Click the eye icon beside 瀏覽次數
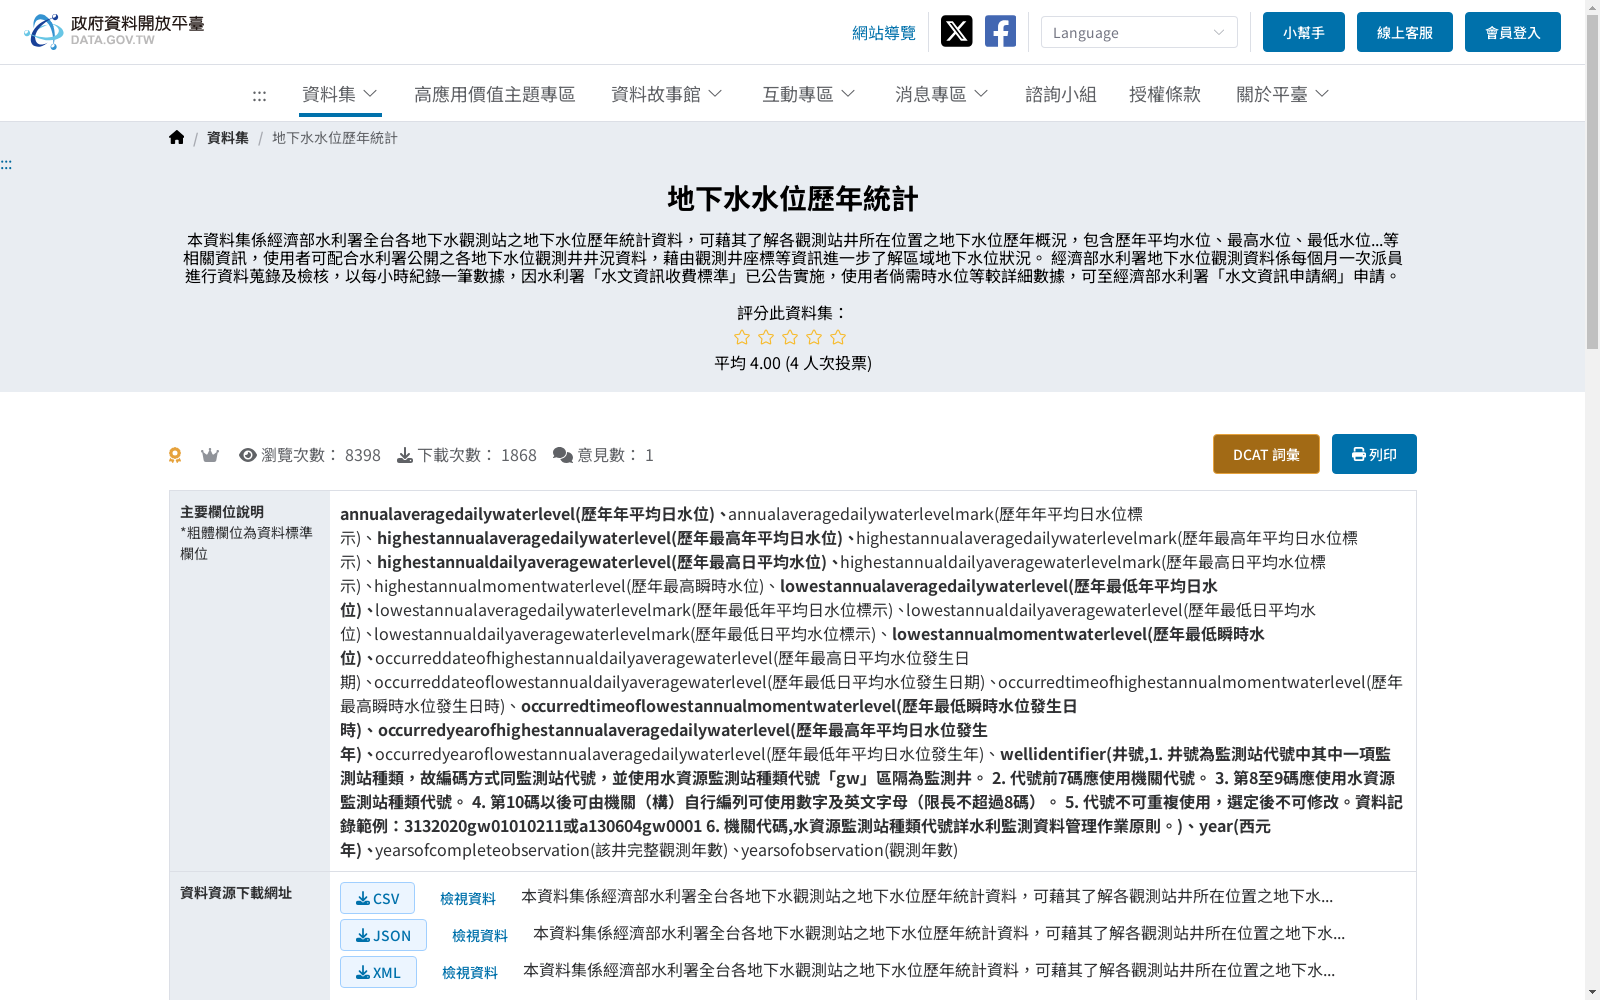The image size is (1600, 1000). (248, 455)
